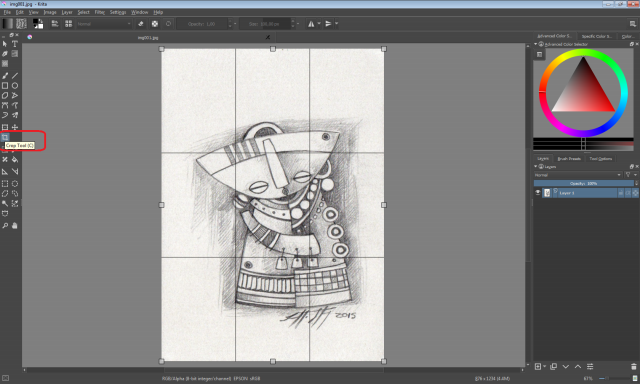Select the Freehand Selection tool
The width and height of the screenshot is (640, 384).
(15, 193)
